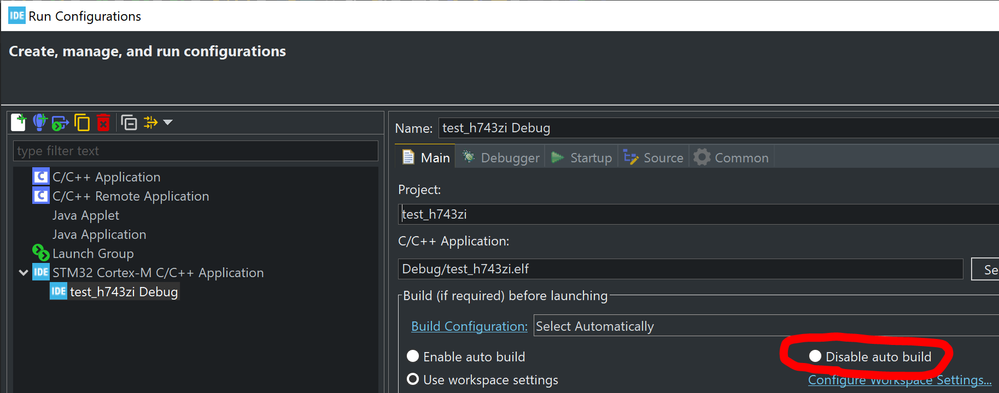Collapse all tree items icon
The height and width of the screenshot is (393, 999).
point(129,122)
